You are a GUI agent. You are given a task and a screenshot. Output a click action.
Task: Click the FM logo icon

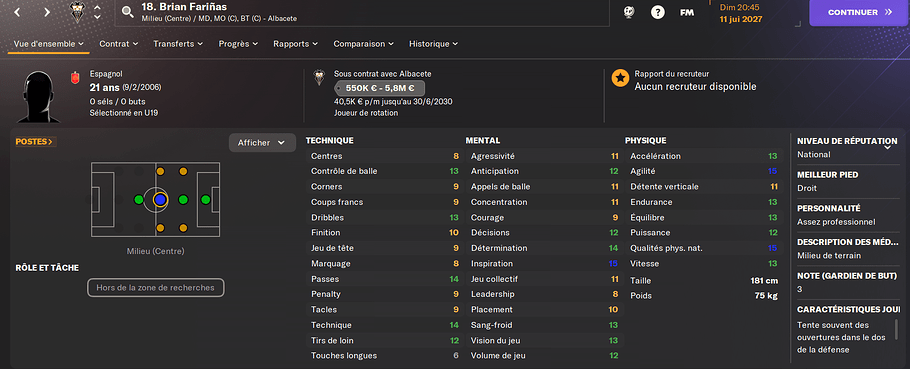coord(687,12)
